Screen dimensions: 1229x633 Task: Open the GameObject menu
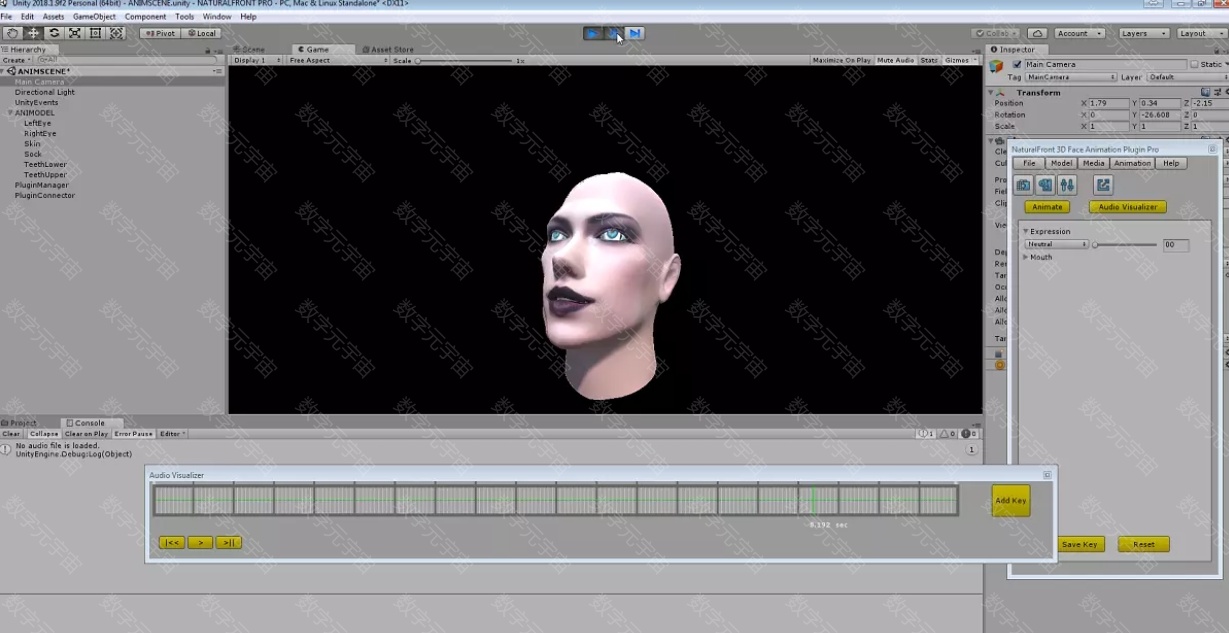[x=94, y=17]
